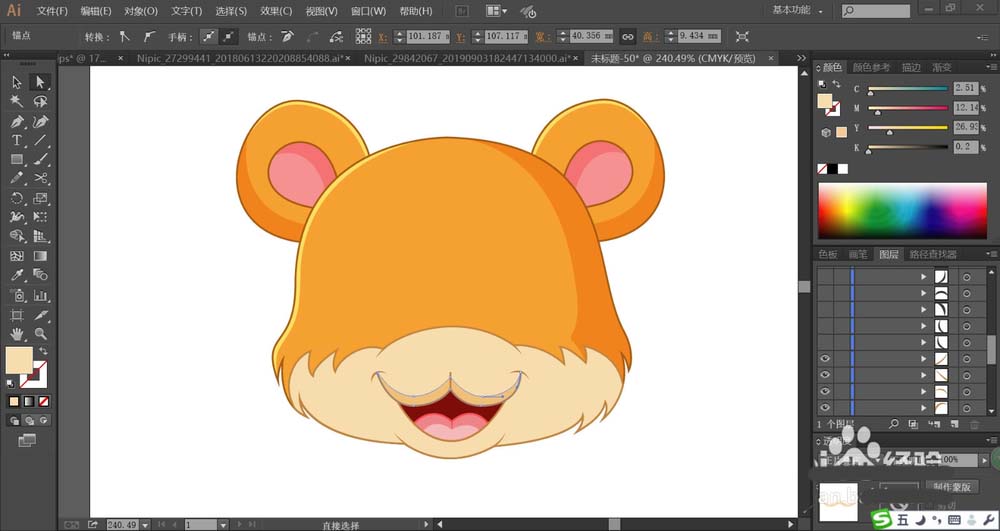Screen dimensions: 1000x531
Task: Select the black arrow Selection tool
Action: 17,82
